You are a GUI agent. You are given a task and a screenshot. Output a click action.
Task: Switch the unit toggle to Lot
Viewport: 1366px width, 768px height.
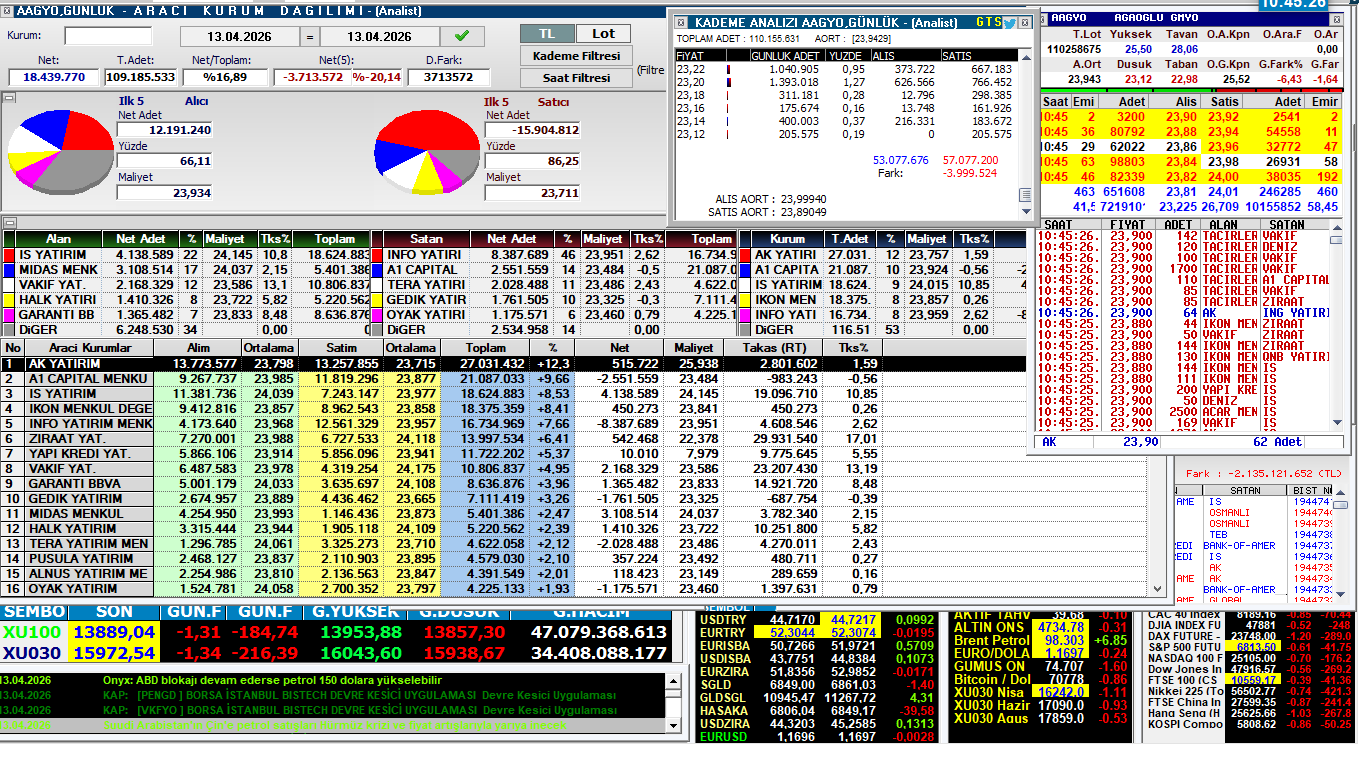coord(603,34)
